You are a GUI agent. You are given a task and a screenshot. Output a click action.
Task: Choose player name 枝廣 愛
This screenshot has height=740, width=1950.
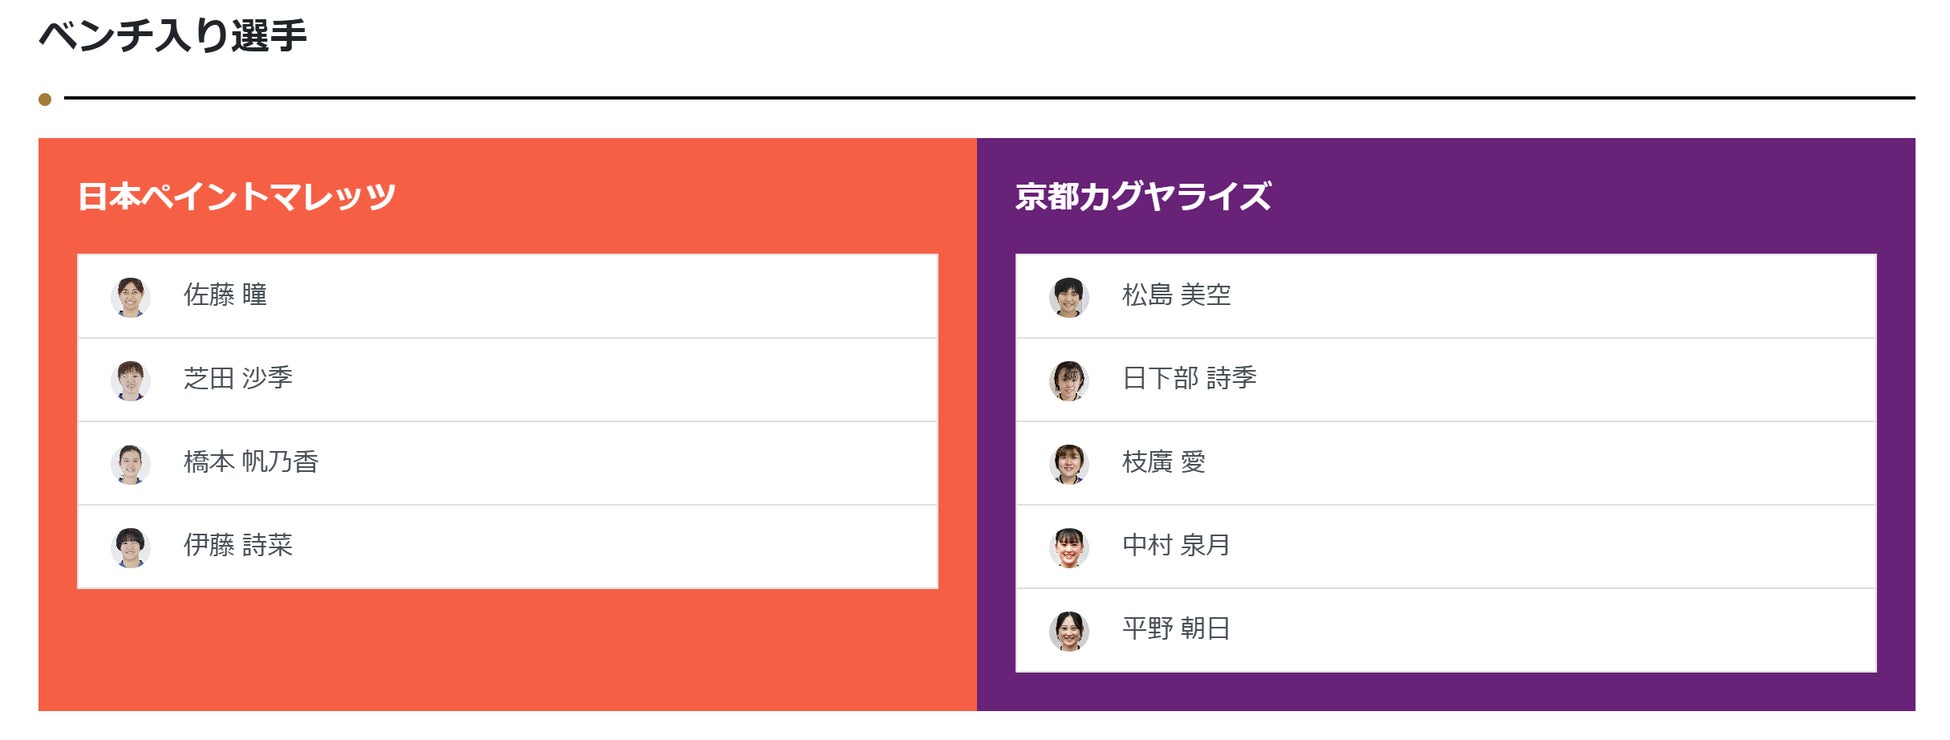(1163, 462)
